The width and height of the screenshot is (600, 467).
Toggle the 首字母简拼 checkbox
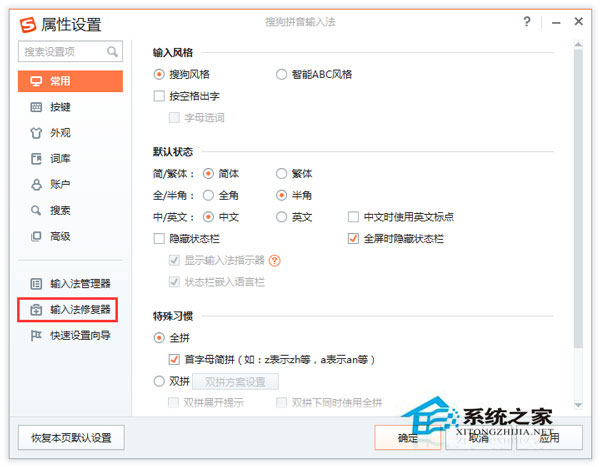[x=174, y=359]
